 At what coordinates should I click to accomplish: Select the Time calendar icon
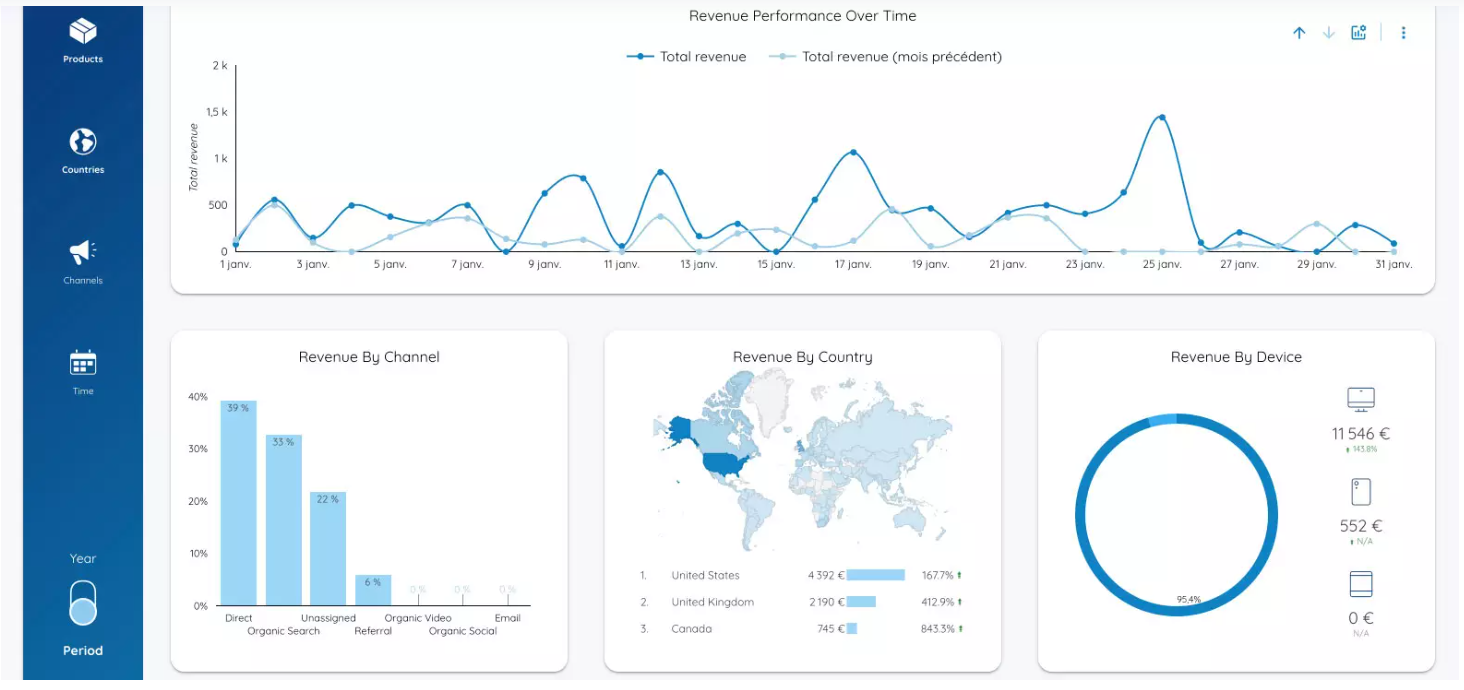pos(83,363)
